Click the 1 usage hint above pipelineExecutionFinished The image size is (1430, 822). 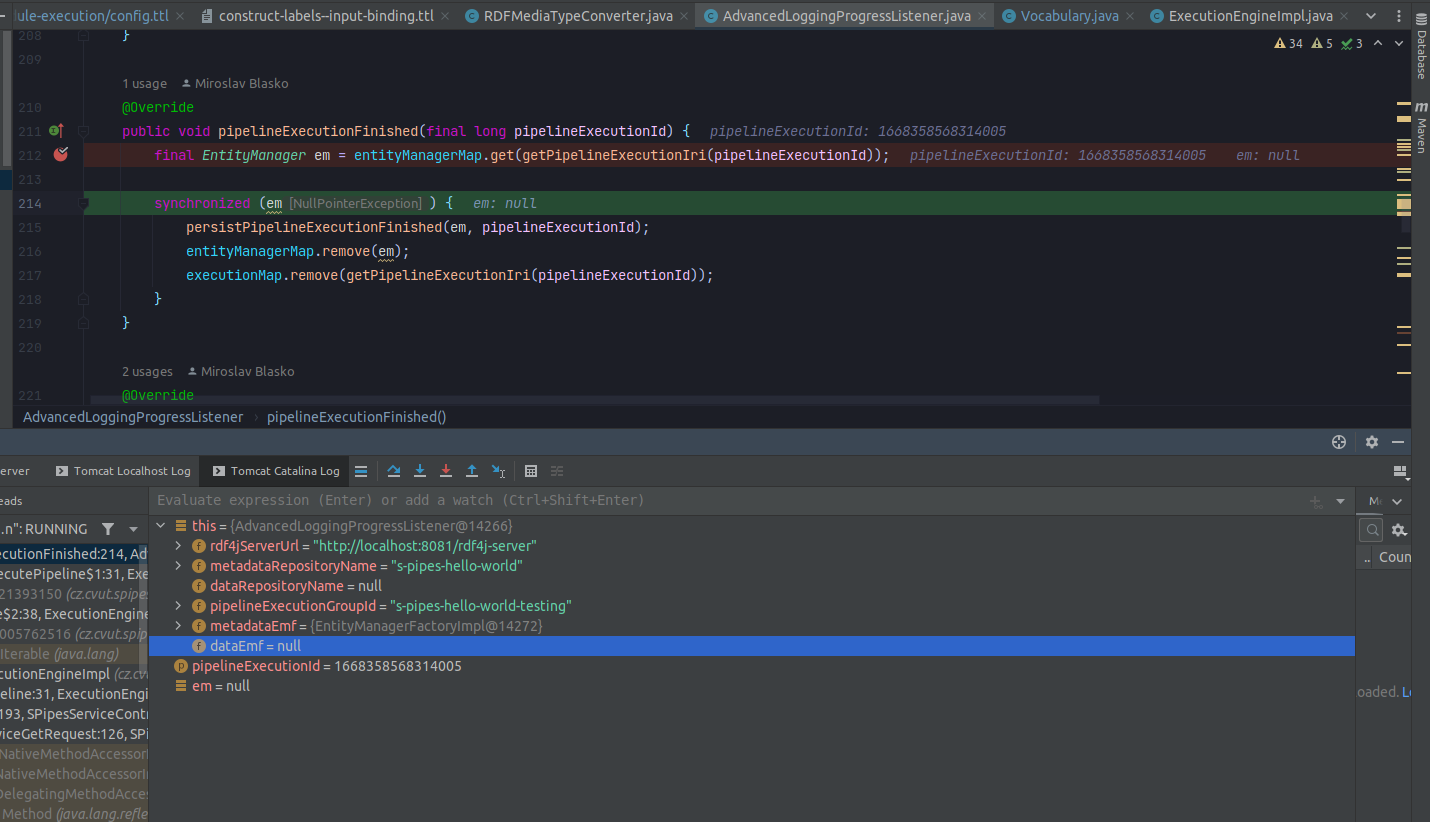point(144,83)
